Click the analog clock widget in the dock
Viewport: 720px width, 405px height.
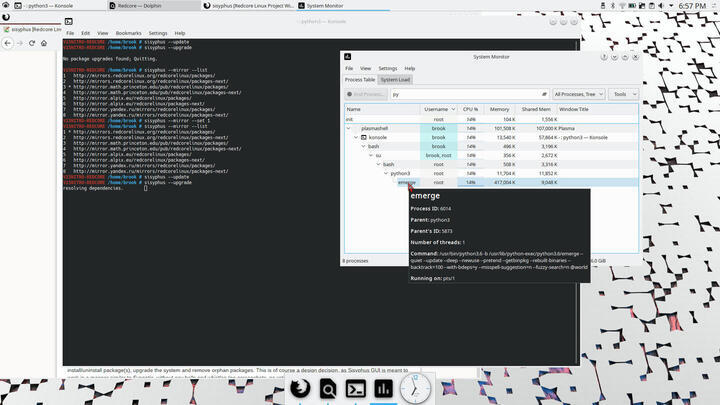coord(415,389)
